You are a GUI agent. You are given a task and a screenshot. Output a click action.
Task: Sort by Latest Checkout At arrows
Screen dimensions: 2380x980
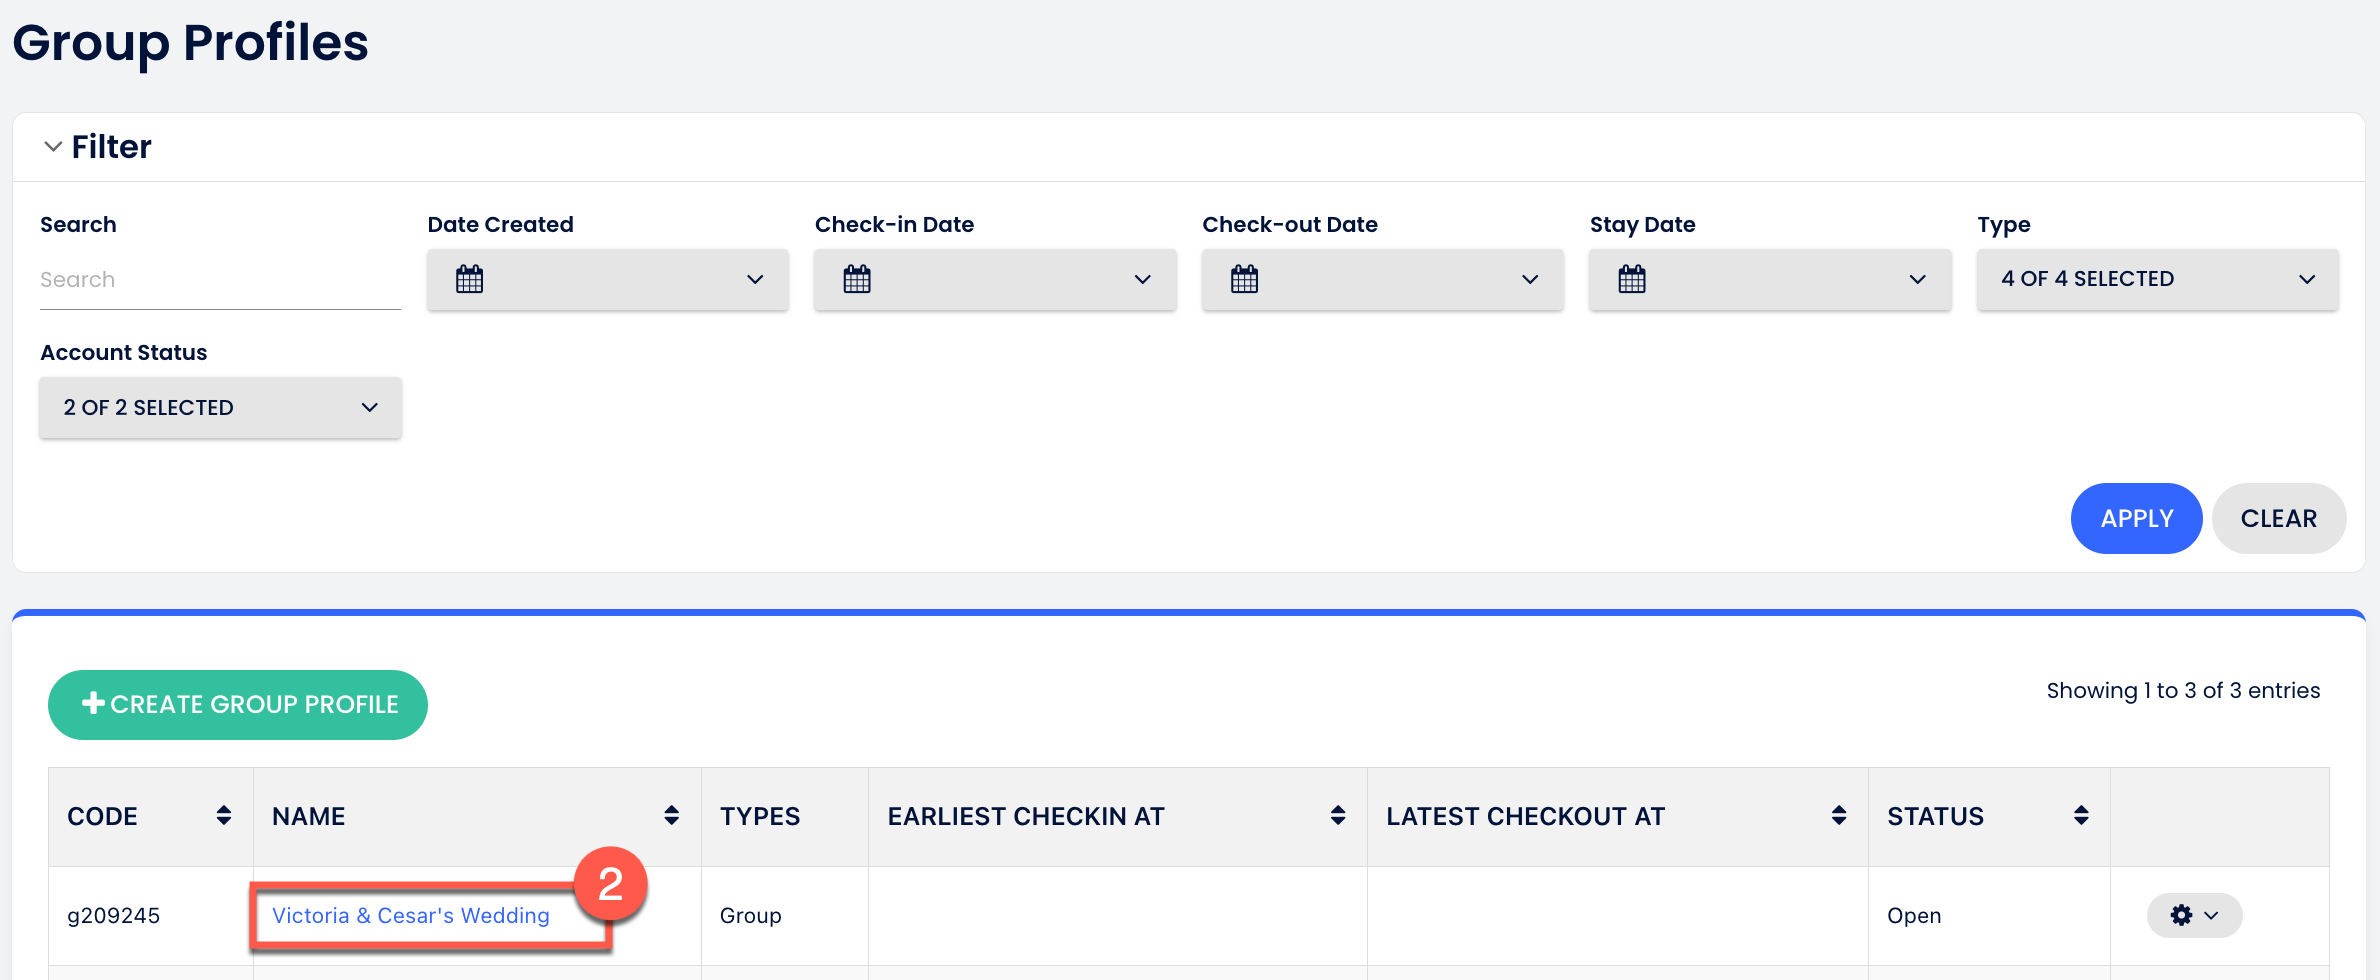click(x=1838, y=816)
